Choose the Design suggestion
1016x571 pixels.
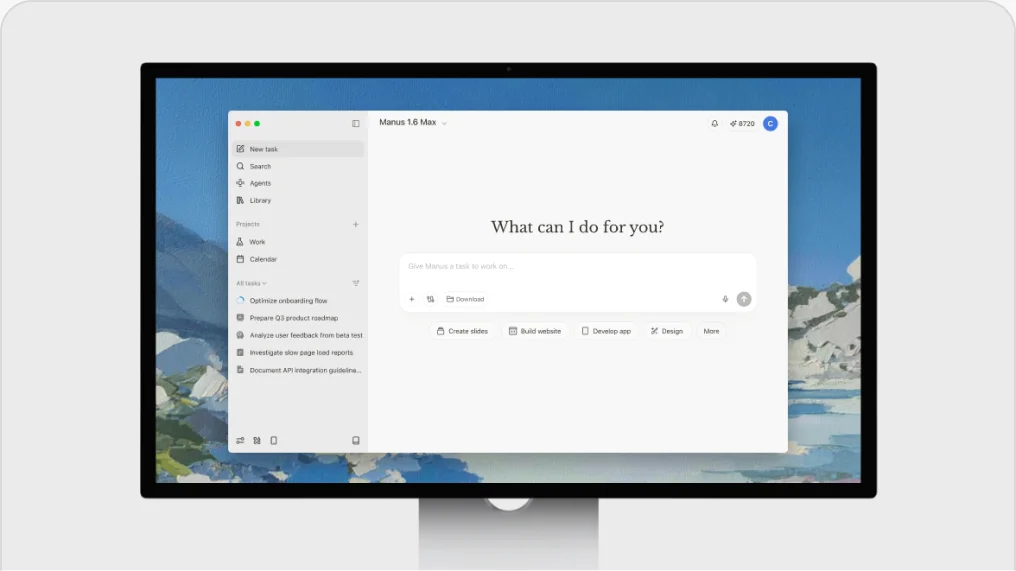coord(667,331)
